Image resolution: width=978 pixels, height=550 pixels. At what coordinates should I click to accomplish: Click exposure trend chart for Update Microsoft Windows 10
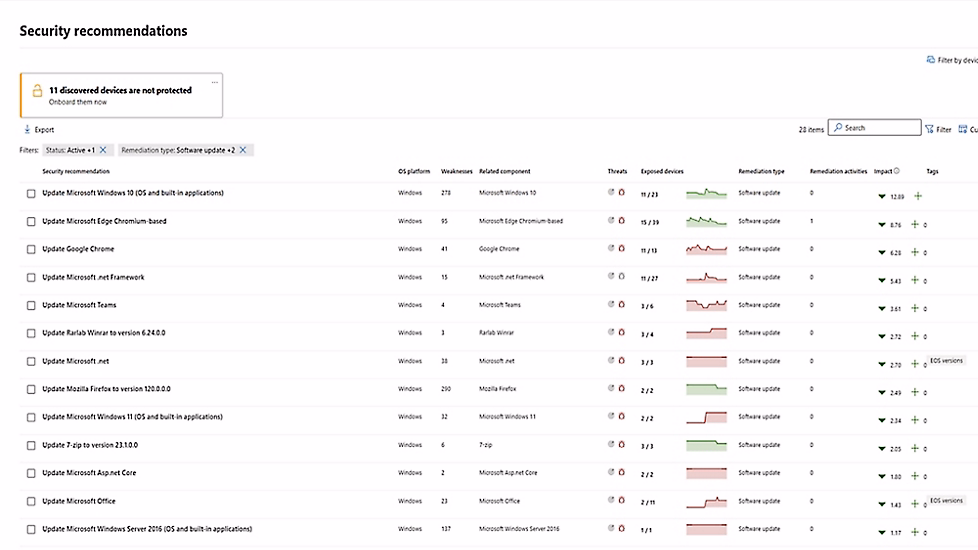[x=706, y=193]
